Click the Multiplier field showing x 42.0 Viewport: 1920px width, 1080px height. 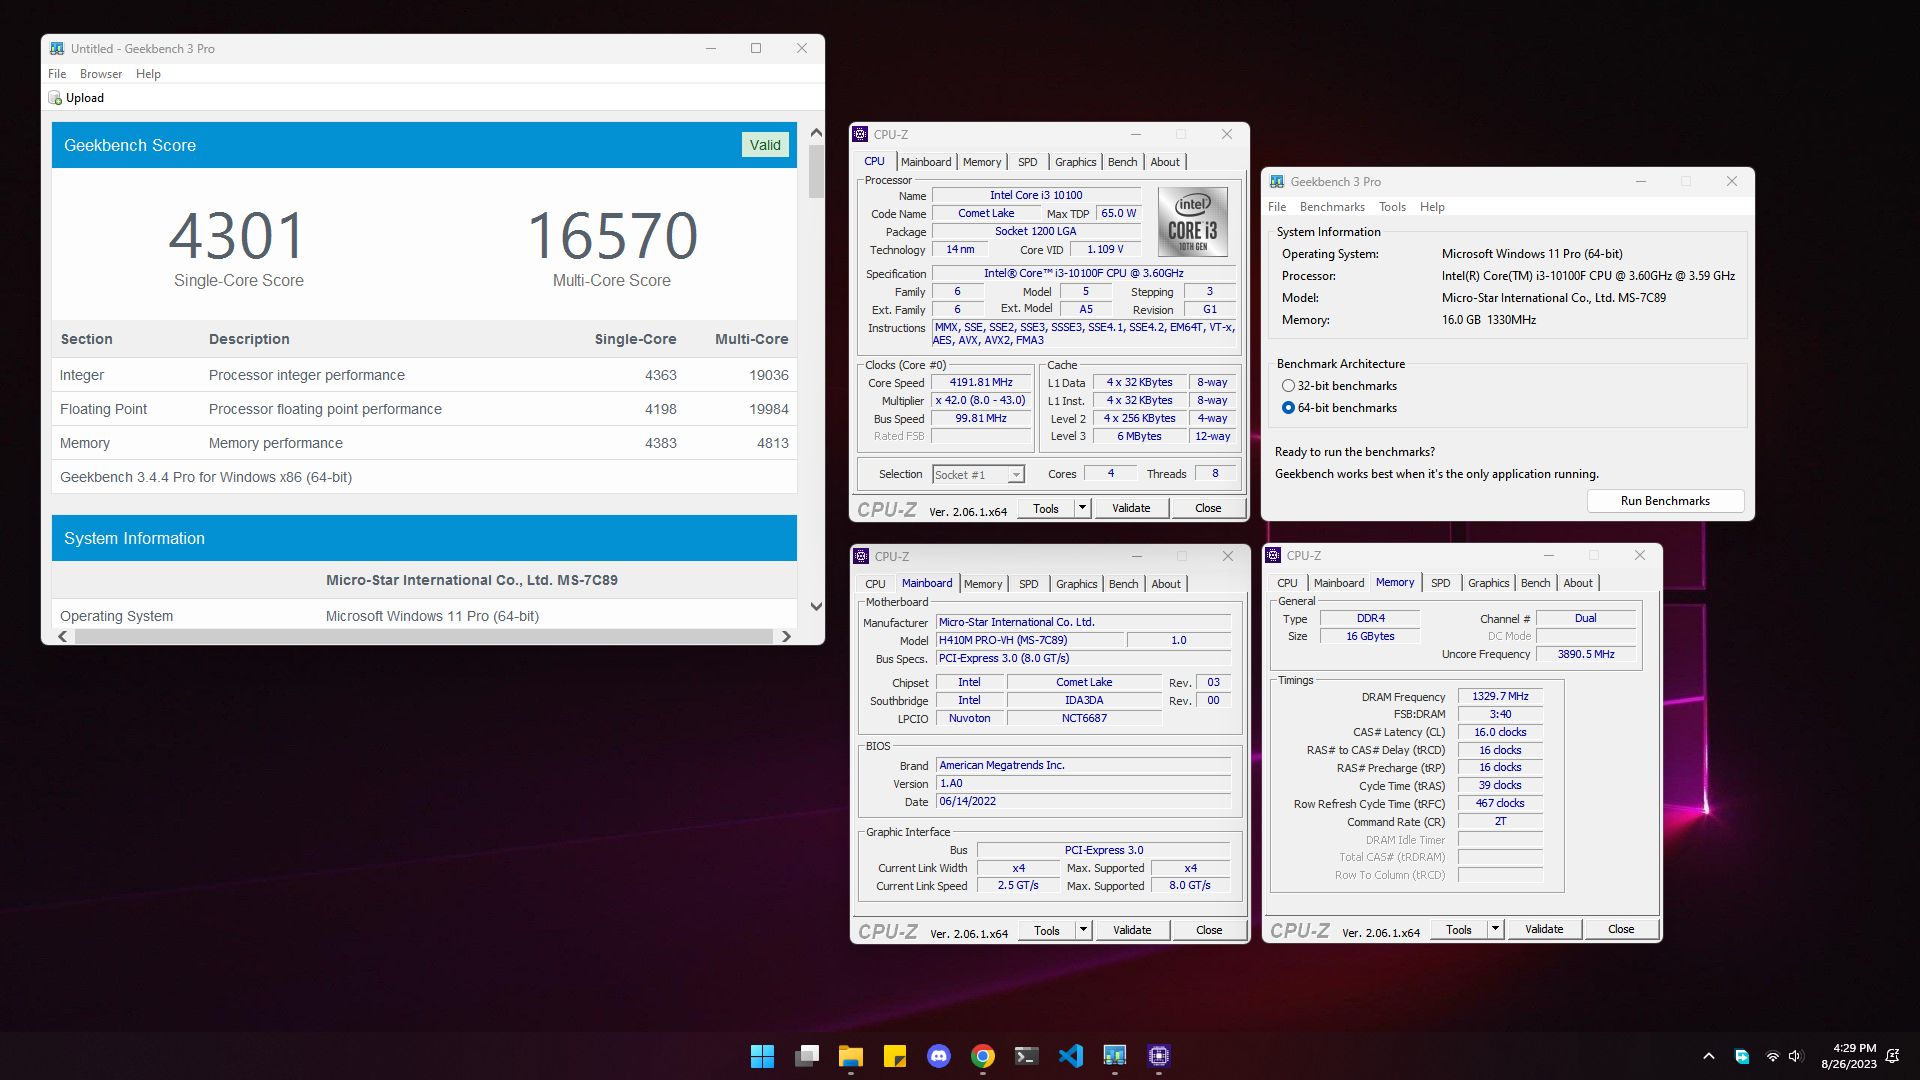[x=981, y=400]
